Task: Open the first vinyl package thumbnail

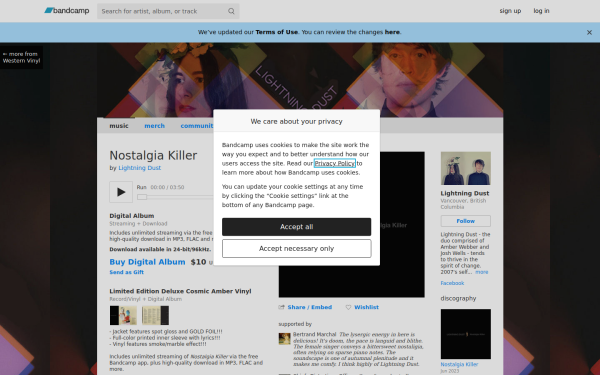Action: (123, 316)
